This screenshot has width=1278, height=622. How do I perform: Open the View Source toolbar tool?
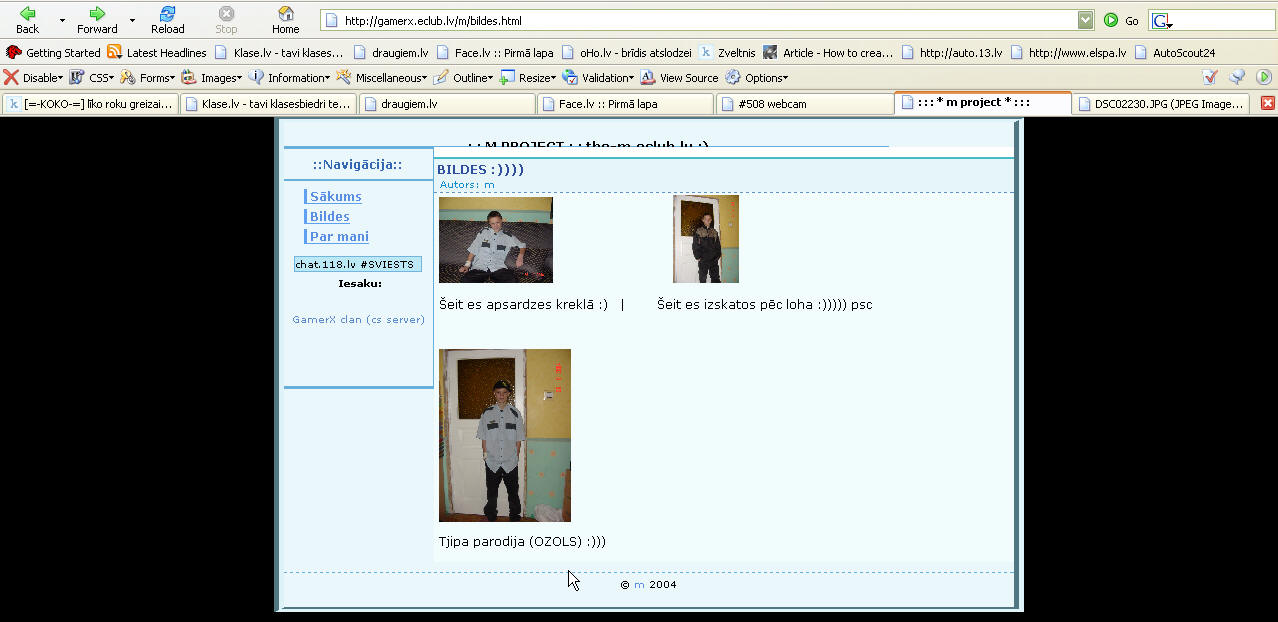pos(679,78)
